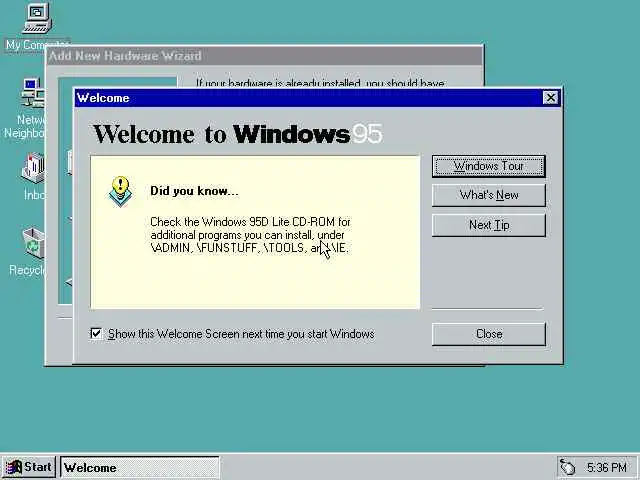Click the tip text about Windows 95D Lite CD-ROM
640x480 pixels.
(x=251, y=235)
